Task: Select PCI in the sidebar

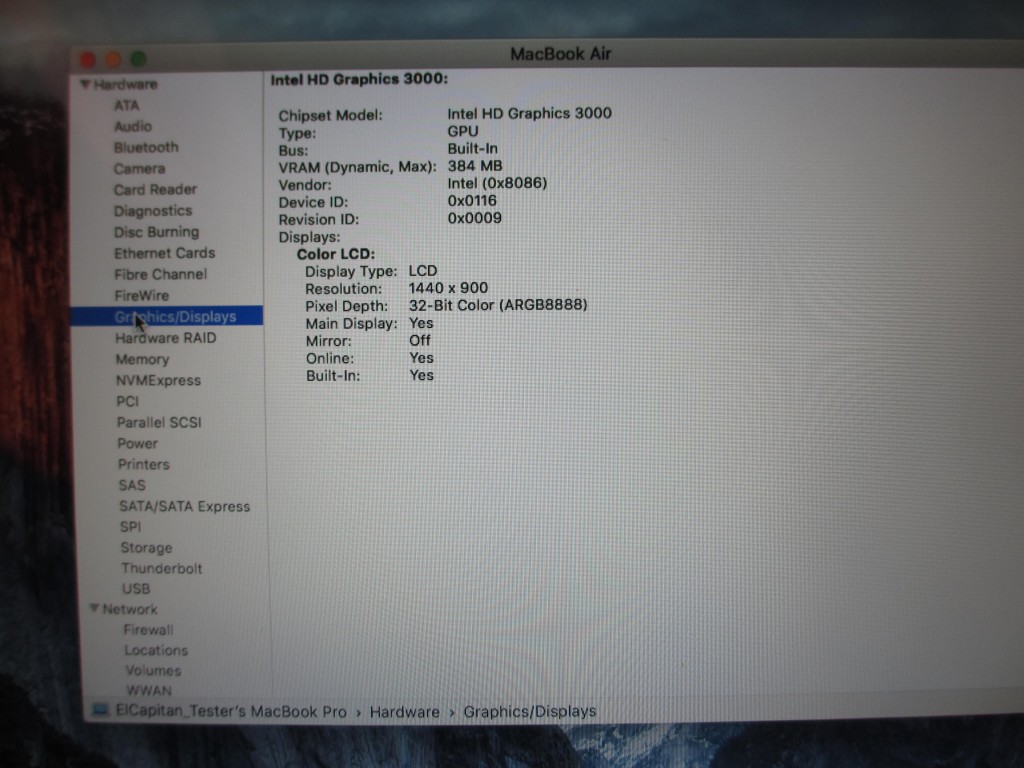Action: point(127,402)
